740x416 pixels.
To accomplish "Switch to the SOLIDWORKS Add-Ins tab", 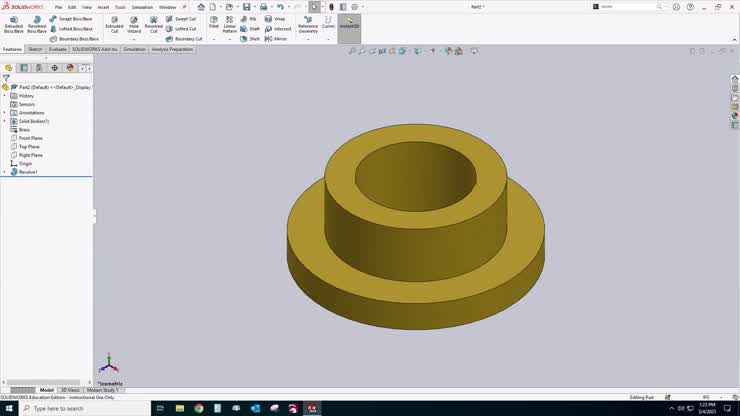I will tap(95, 49).
